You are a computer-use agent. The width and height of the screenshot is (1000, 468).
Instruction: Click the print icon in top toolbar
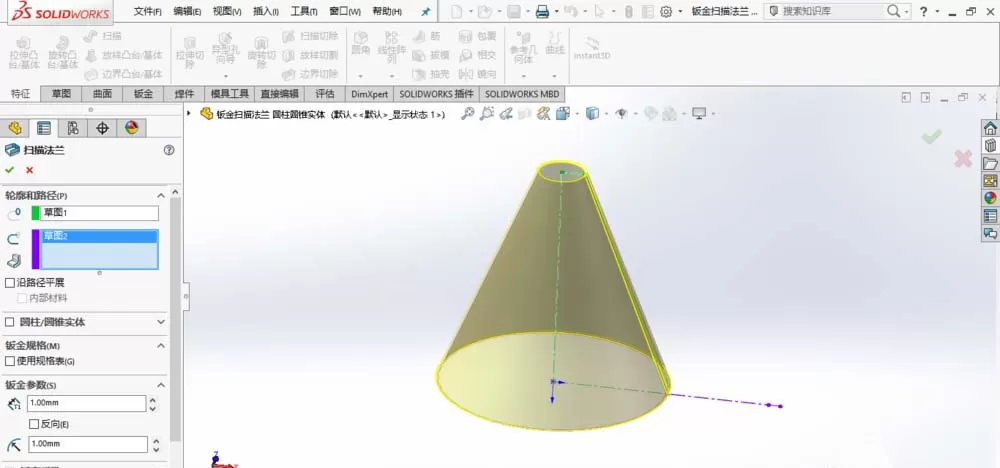click(x=542, y=11)
